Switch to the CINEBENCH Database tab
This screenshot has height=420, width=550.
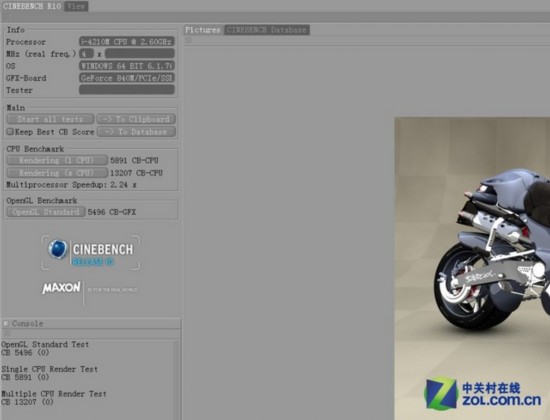(267, 30)
